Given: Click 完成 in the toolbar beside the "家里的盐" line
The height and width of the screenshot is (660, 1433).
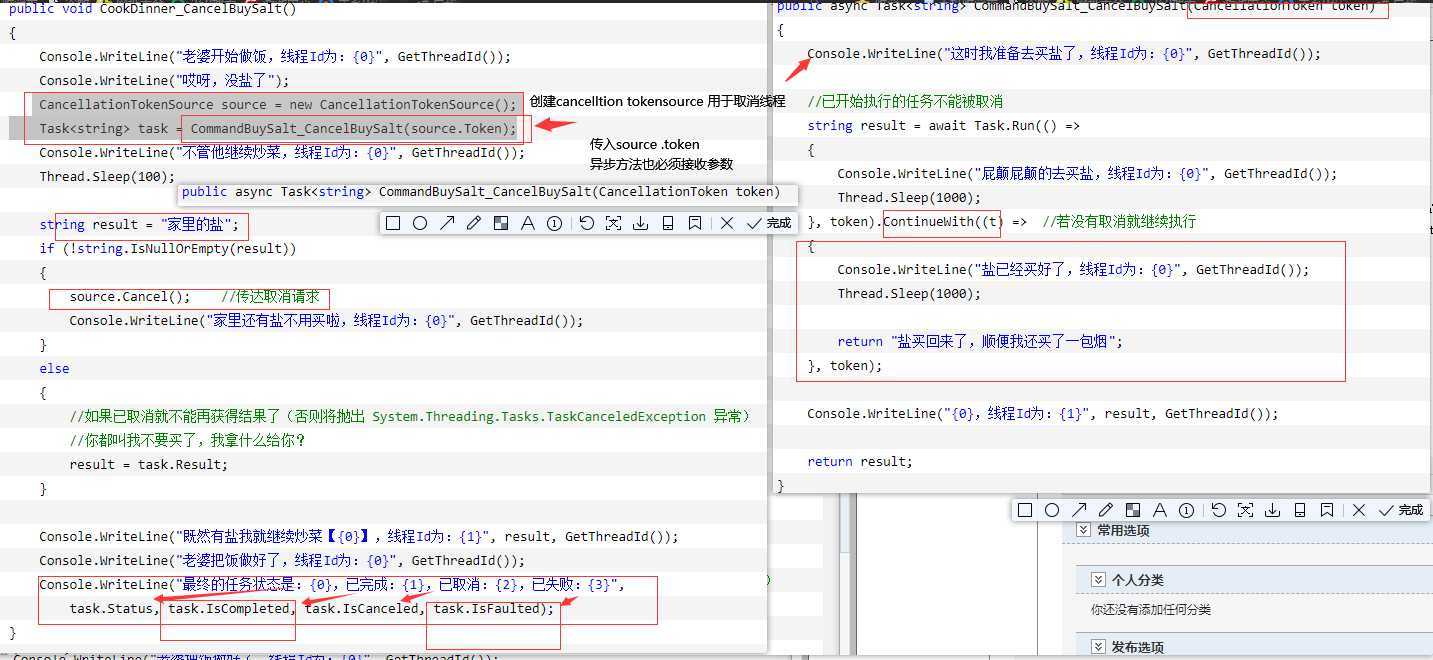Looking at the screenshot, I should (769, 223).
